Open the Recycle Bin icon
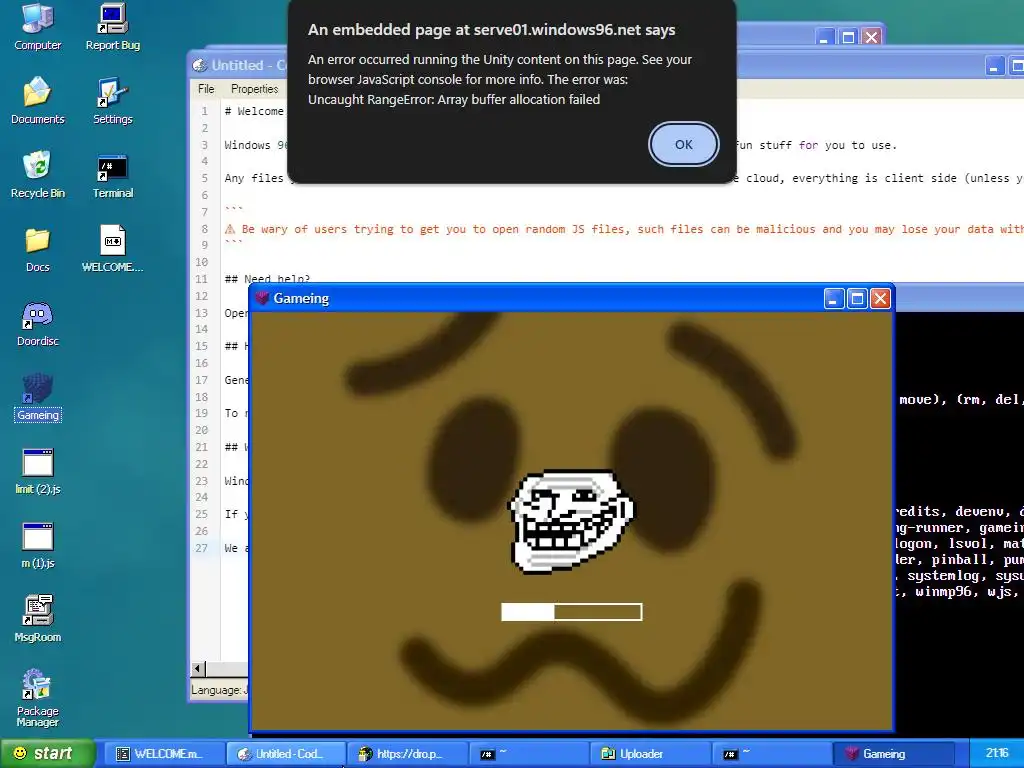Image resolution: width=1024 pixels, height=768 pixels. 37,174
